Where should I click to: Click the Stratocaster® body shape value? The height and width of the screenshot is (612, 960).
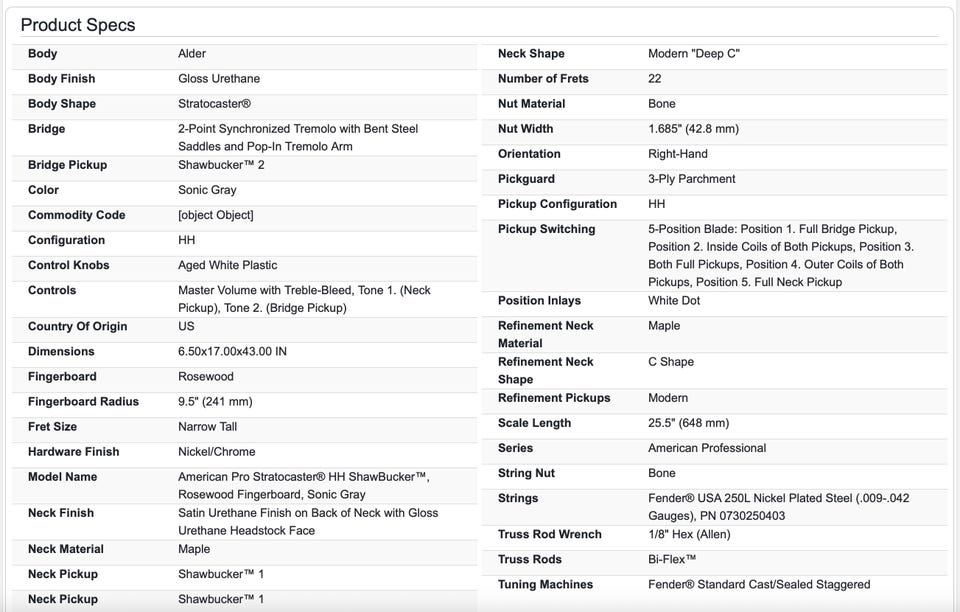(x=214, y=104)
